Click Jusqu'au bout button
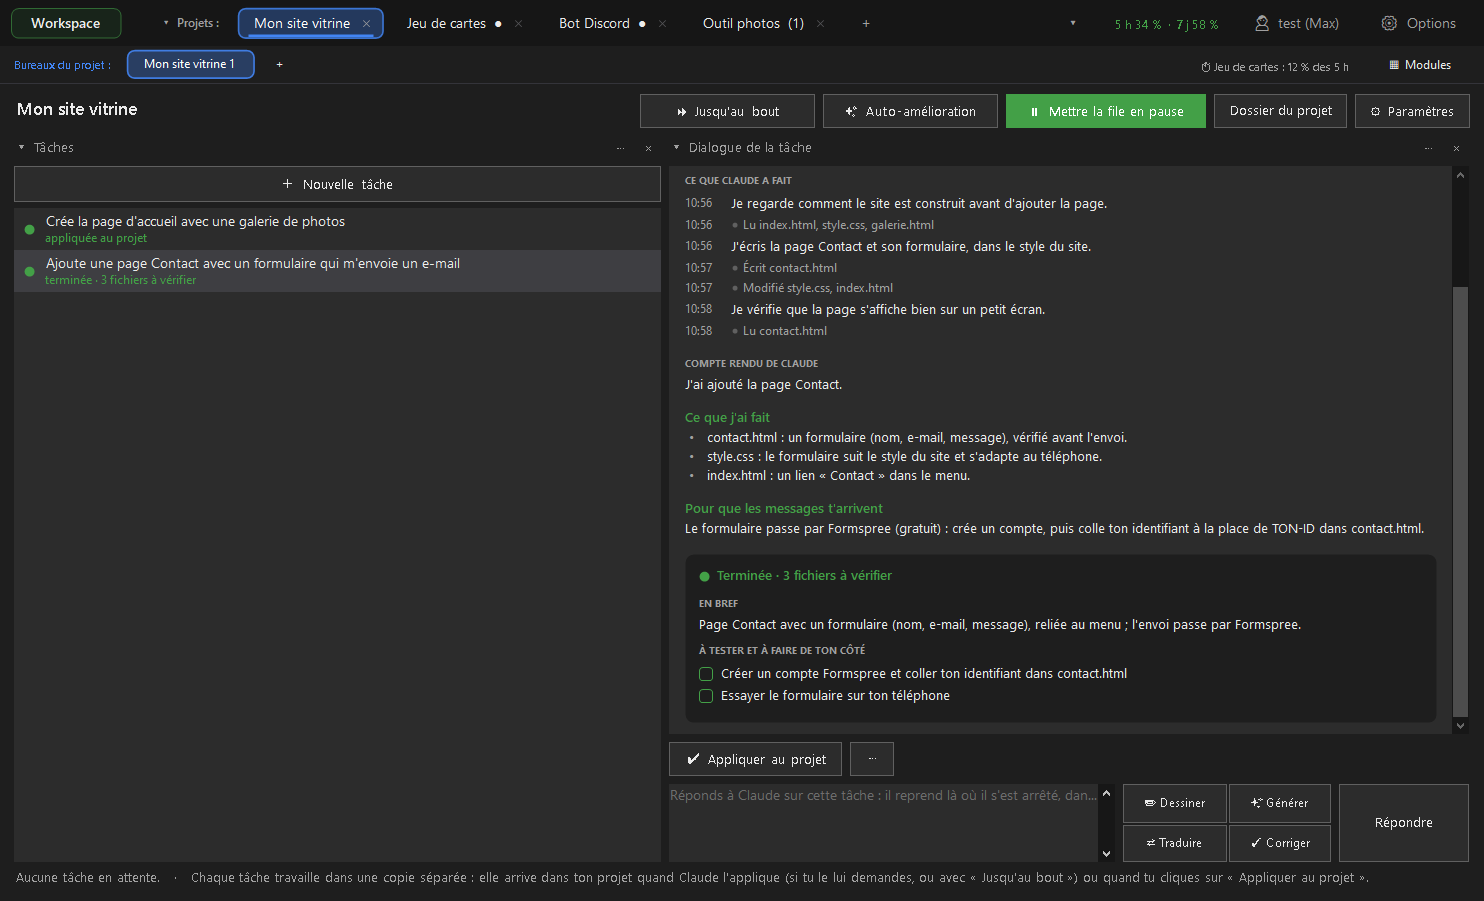 pyautogui.click(x=727, y=111)
